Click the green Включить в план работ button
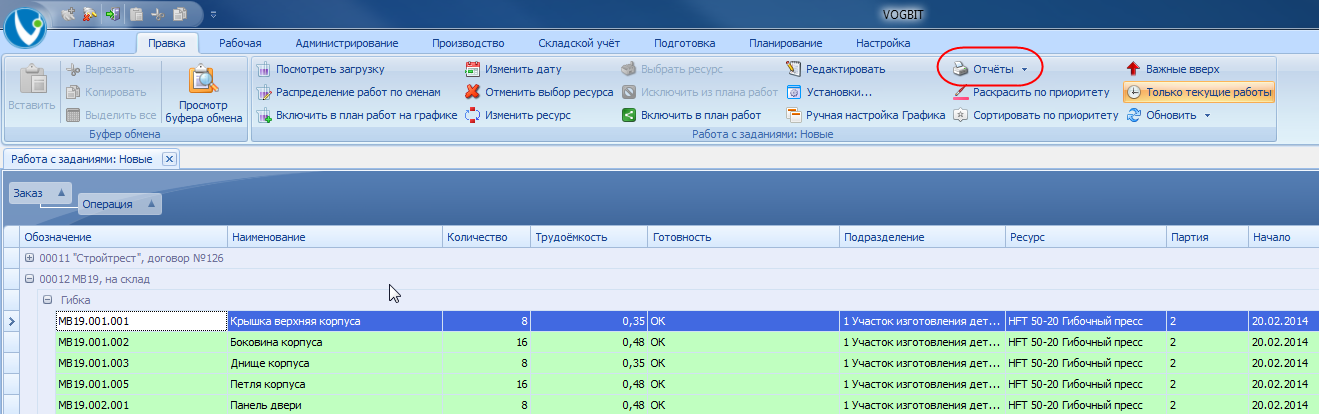 tap(691, 115)
